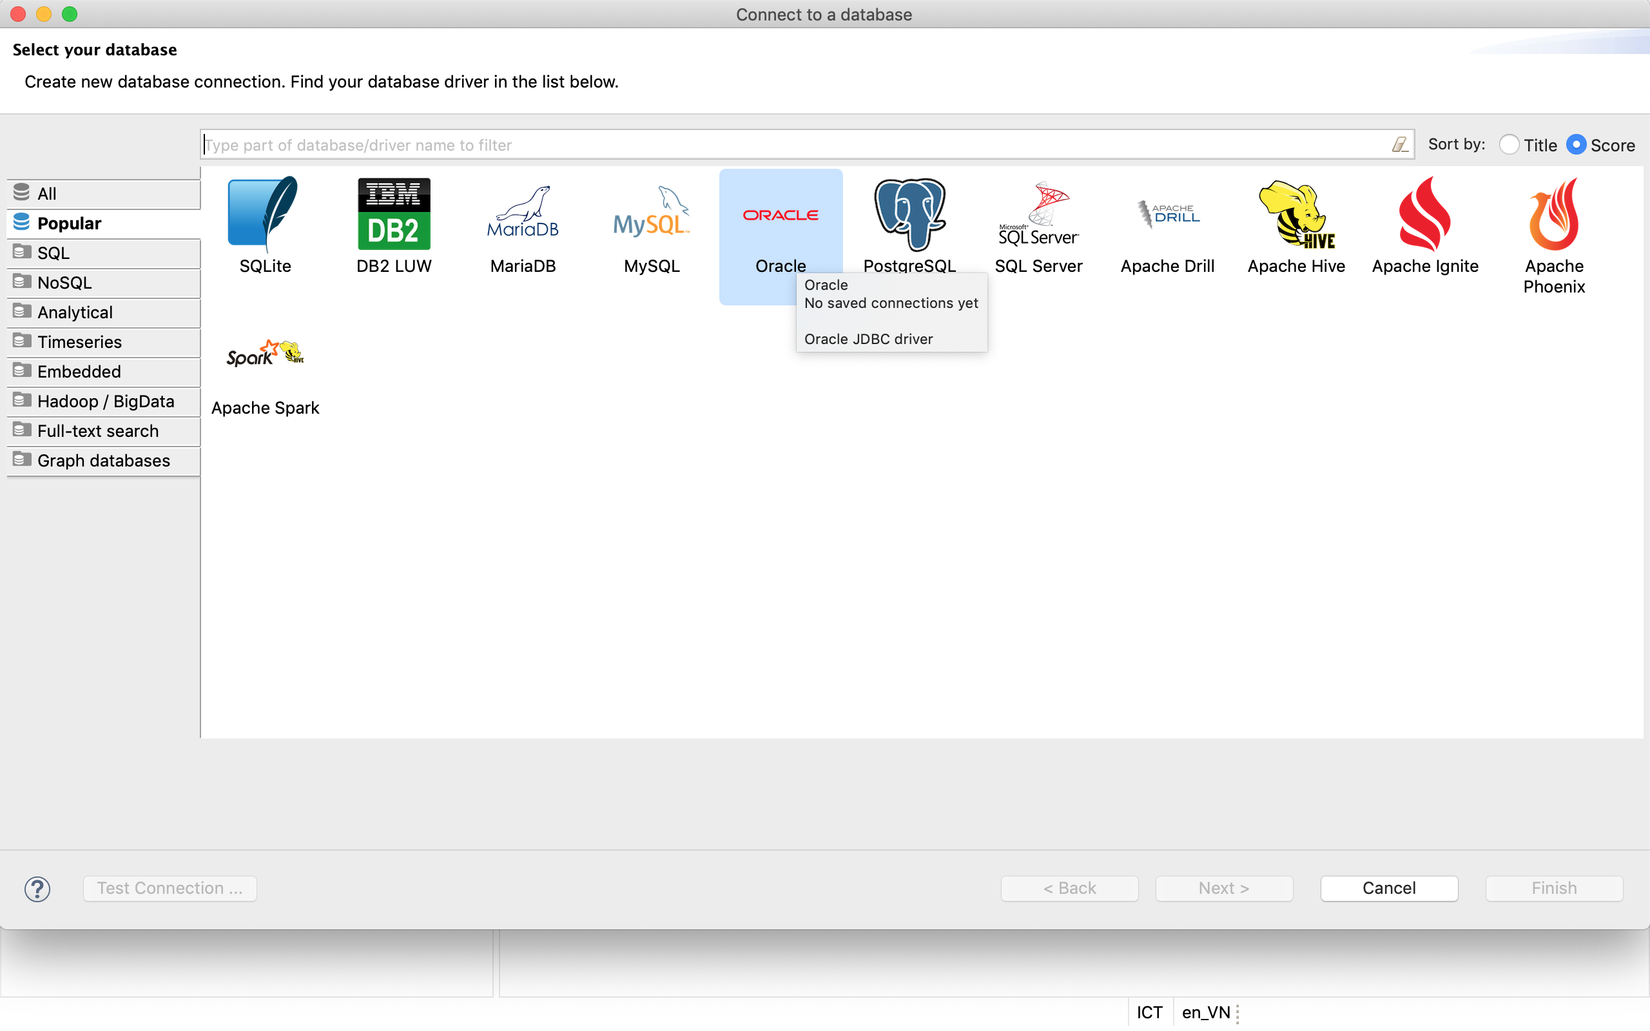Open the Graph databases category
This screenshot has width=1650, height=1031.
pos(104,461)
